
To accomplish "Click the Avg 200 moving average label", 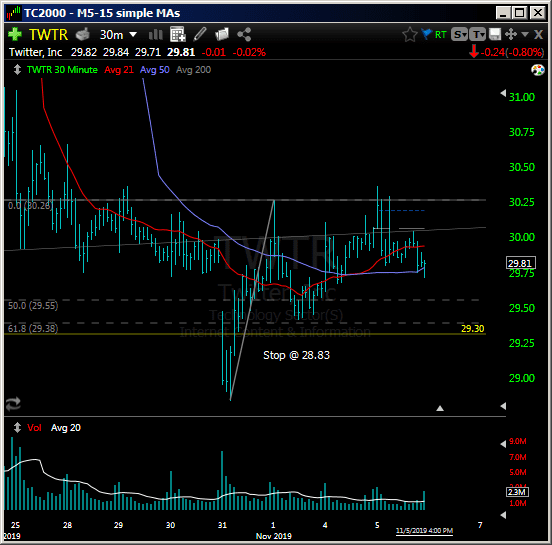I will click(193, 70).
